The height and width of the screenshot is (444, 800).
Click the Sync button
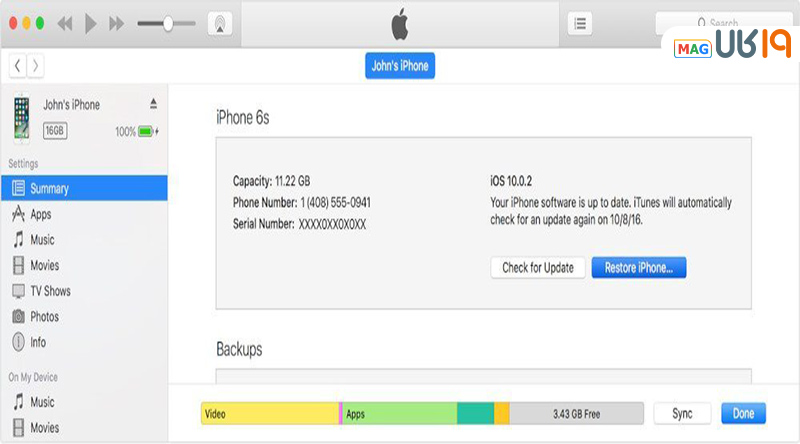pos(682,413)
